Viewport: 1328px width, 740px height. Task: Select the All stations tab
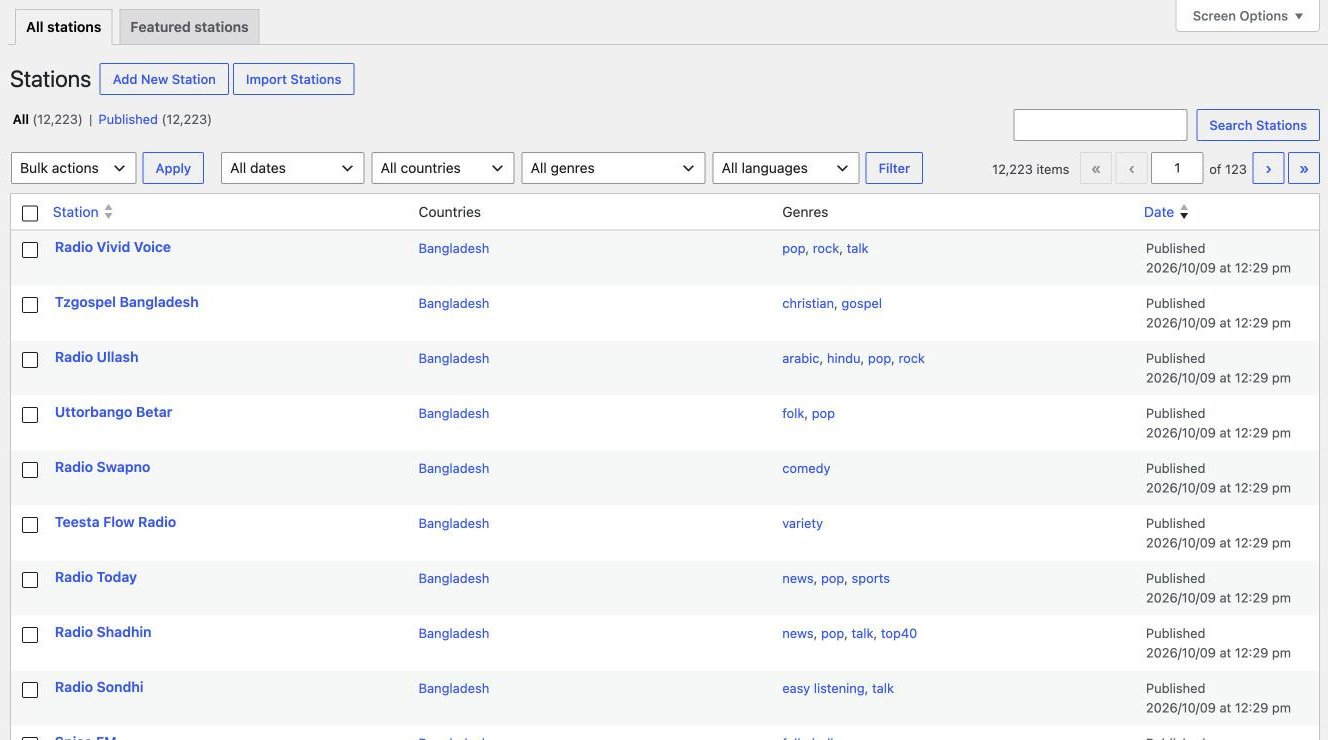pyautogui.click(x=64, y=27)
